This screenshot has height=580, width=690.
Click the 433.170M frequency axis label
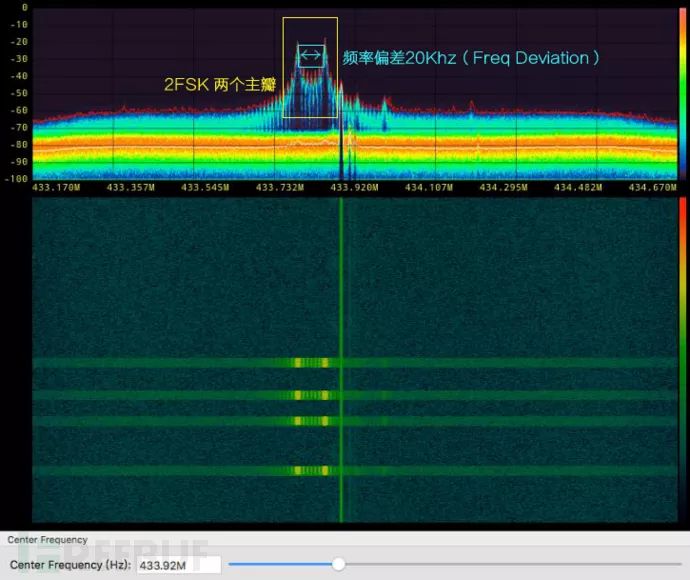[x=56, y=187]
